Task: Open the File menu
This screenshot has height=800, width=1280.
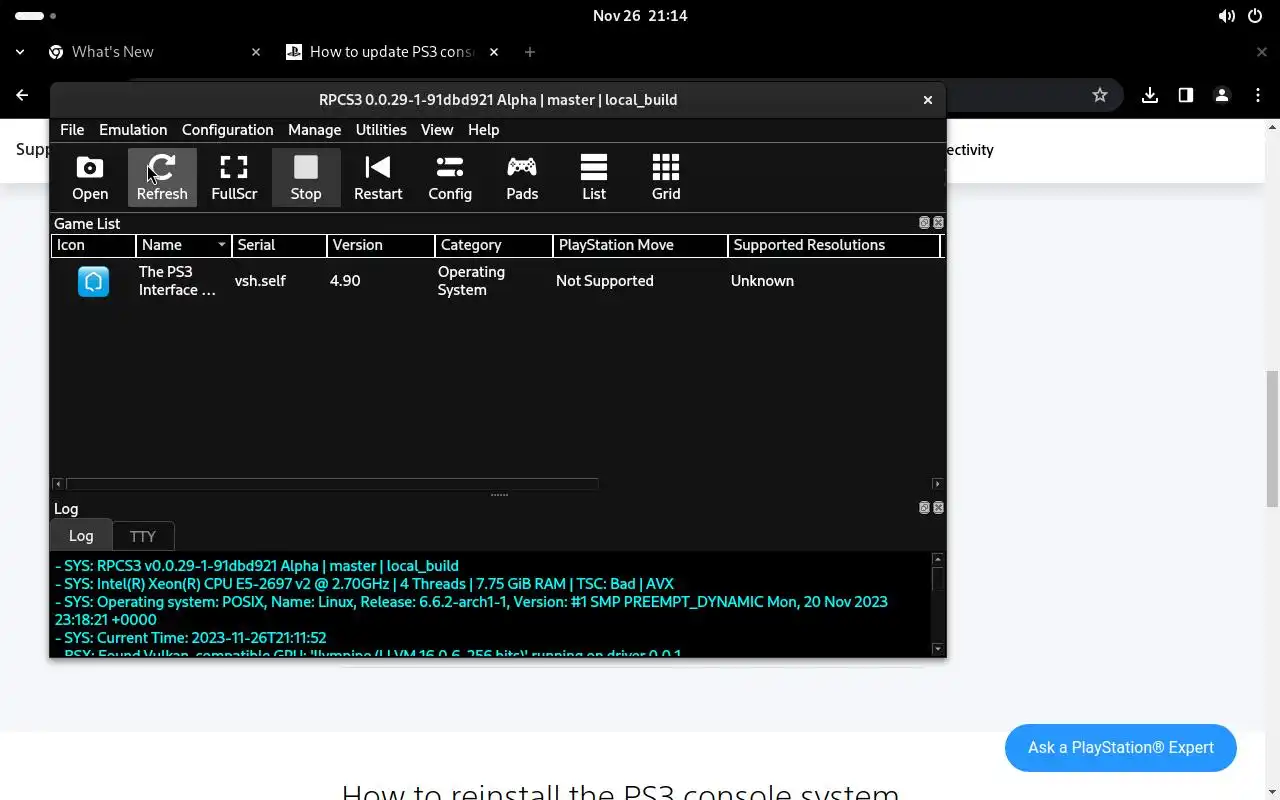Action: point(72,130)
